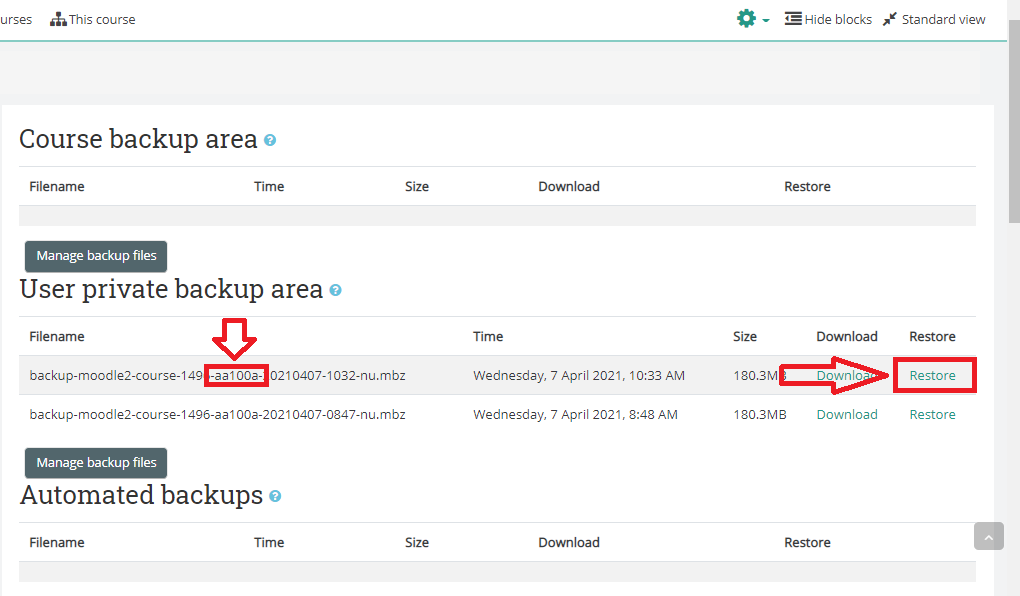Download the 0847-nu.mbz backup file
The width and height of the screenshot is (1020, 596).
(847, 414)
